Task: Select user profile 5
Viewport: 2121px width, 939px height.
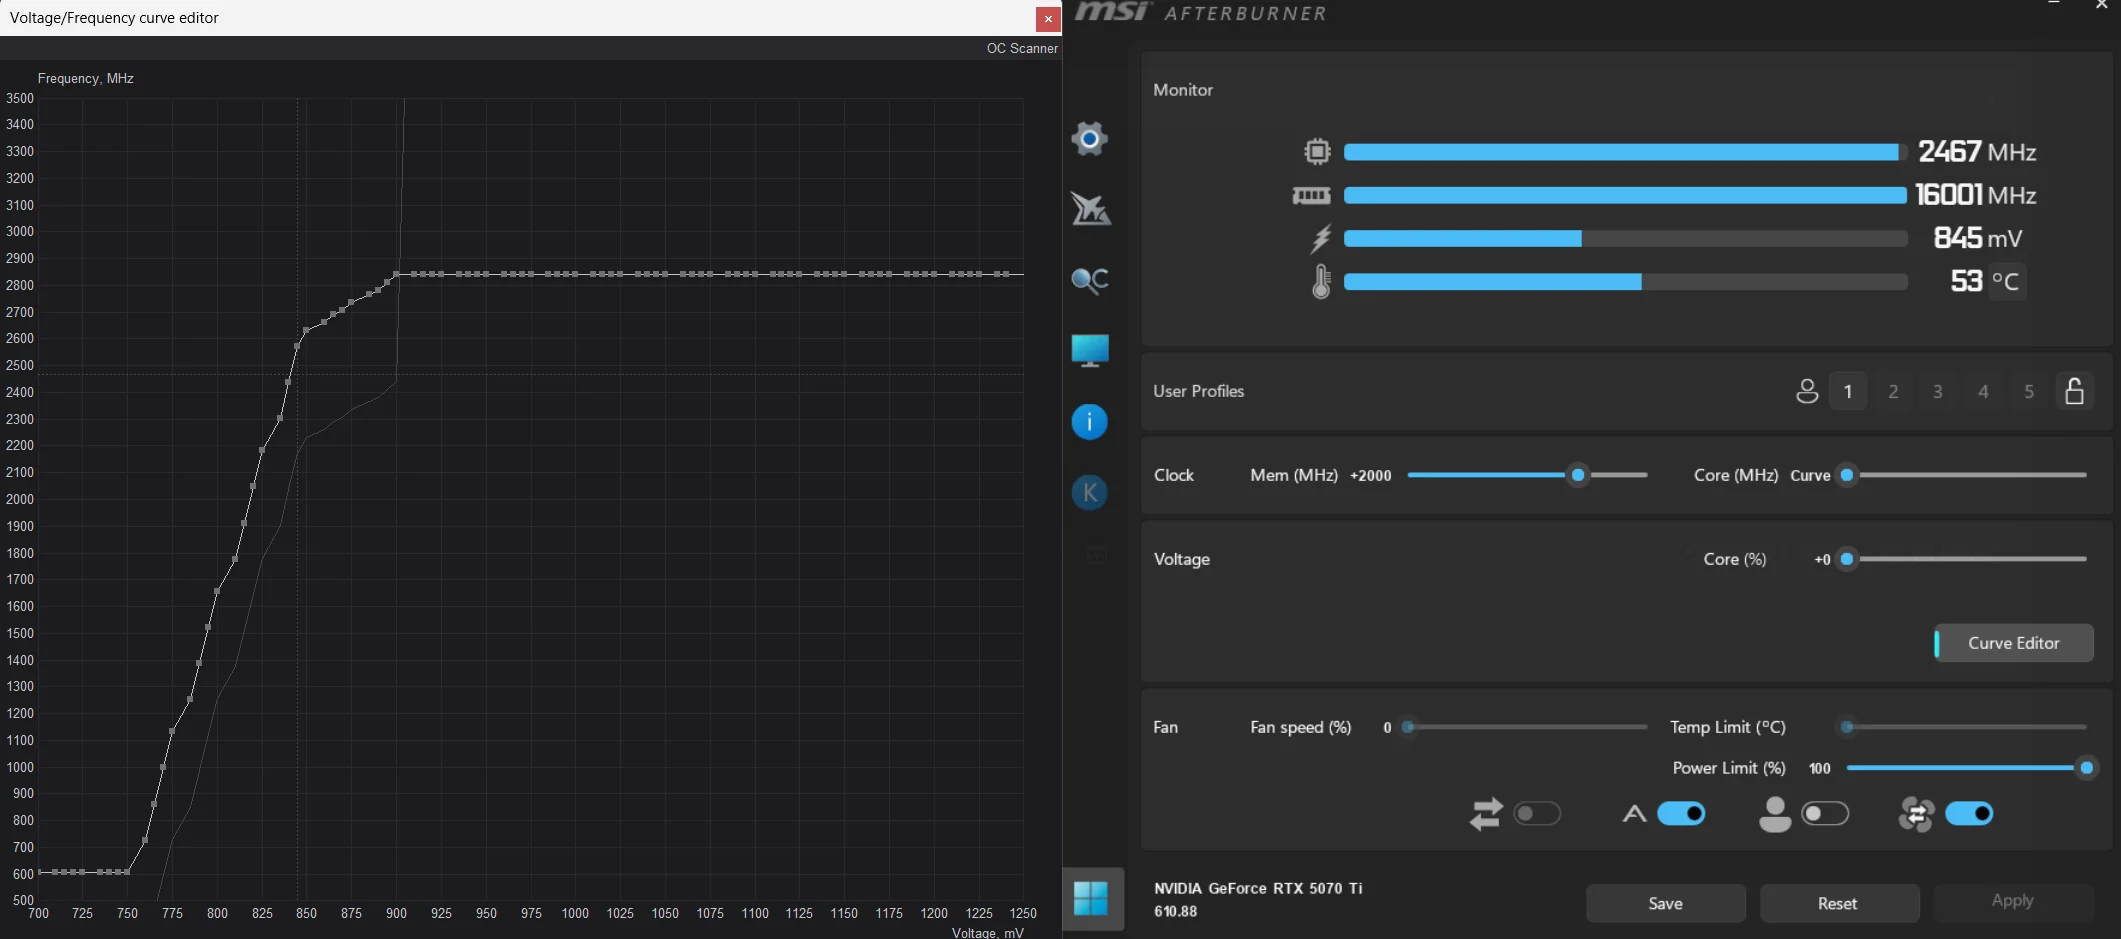Action: (x=2029, y=391)
